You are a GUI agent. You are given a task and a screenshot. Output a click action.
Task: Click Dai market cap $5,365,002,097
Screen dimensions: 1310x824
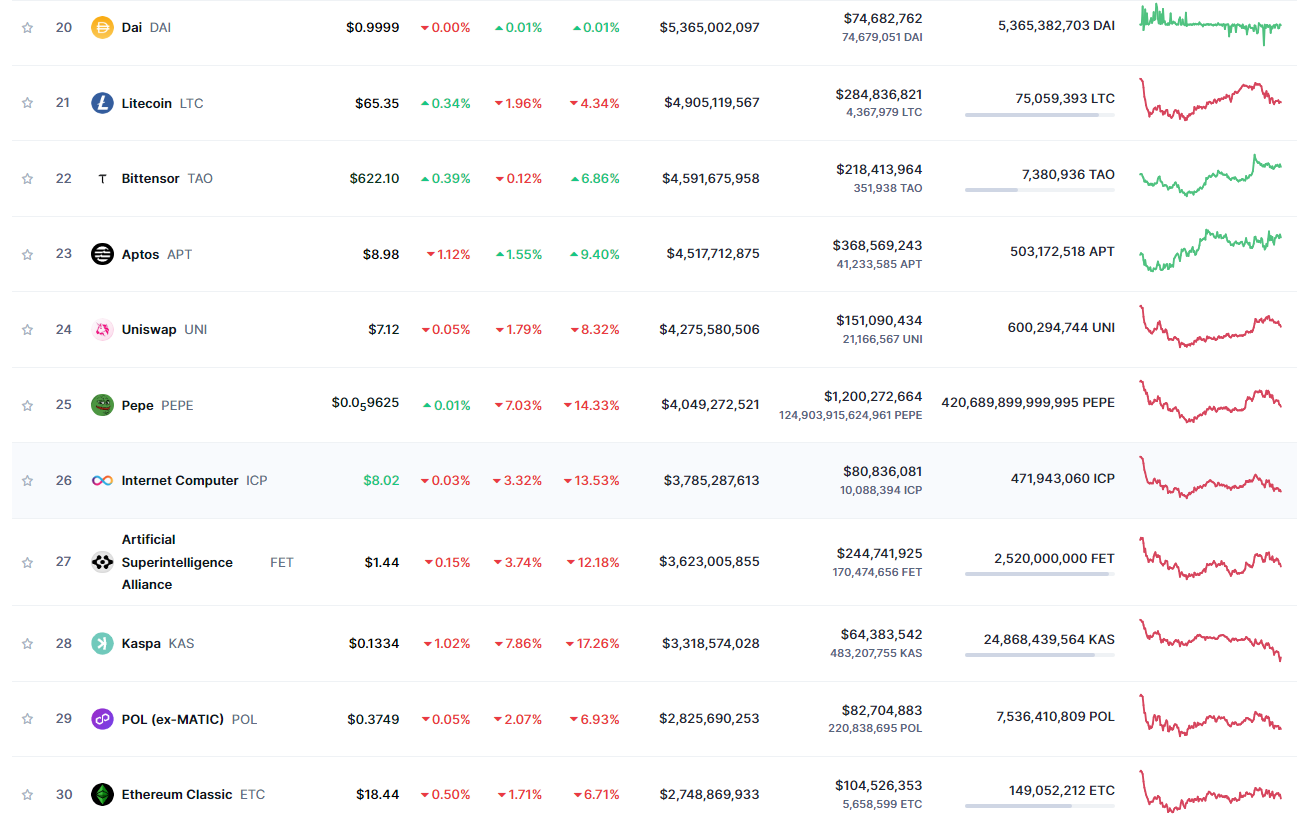(x=709, y=27)
